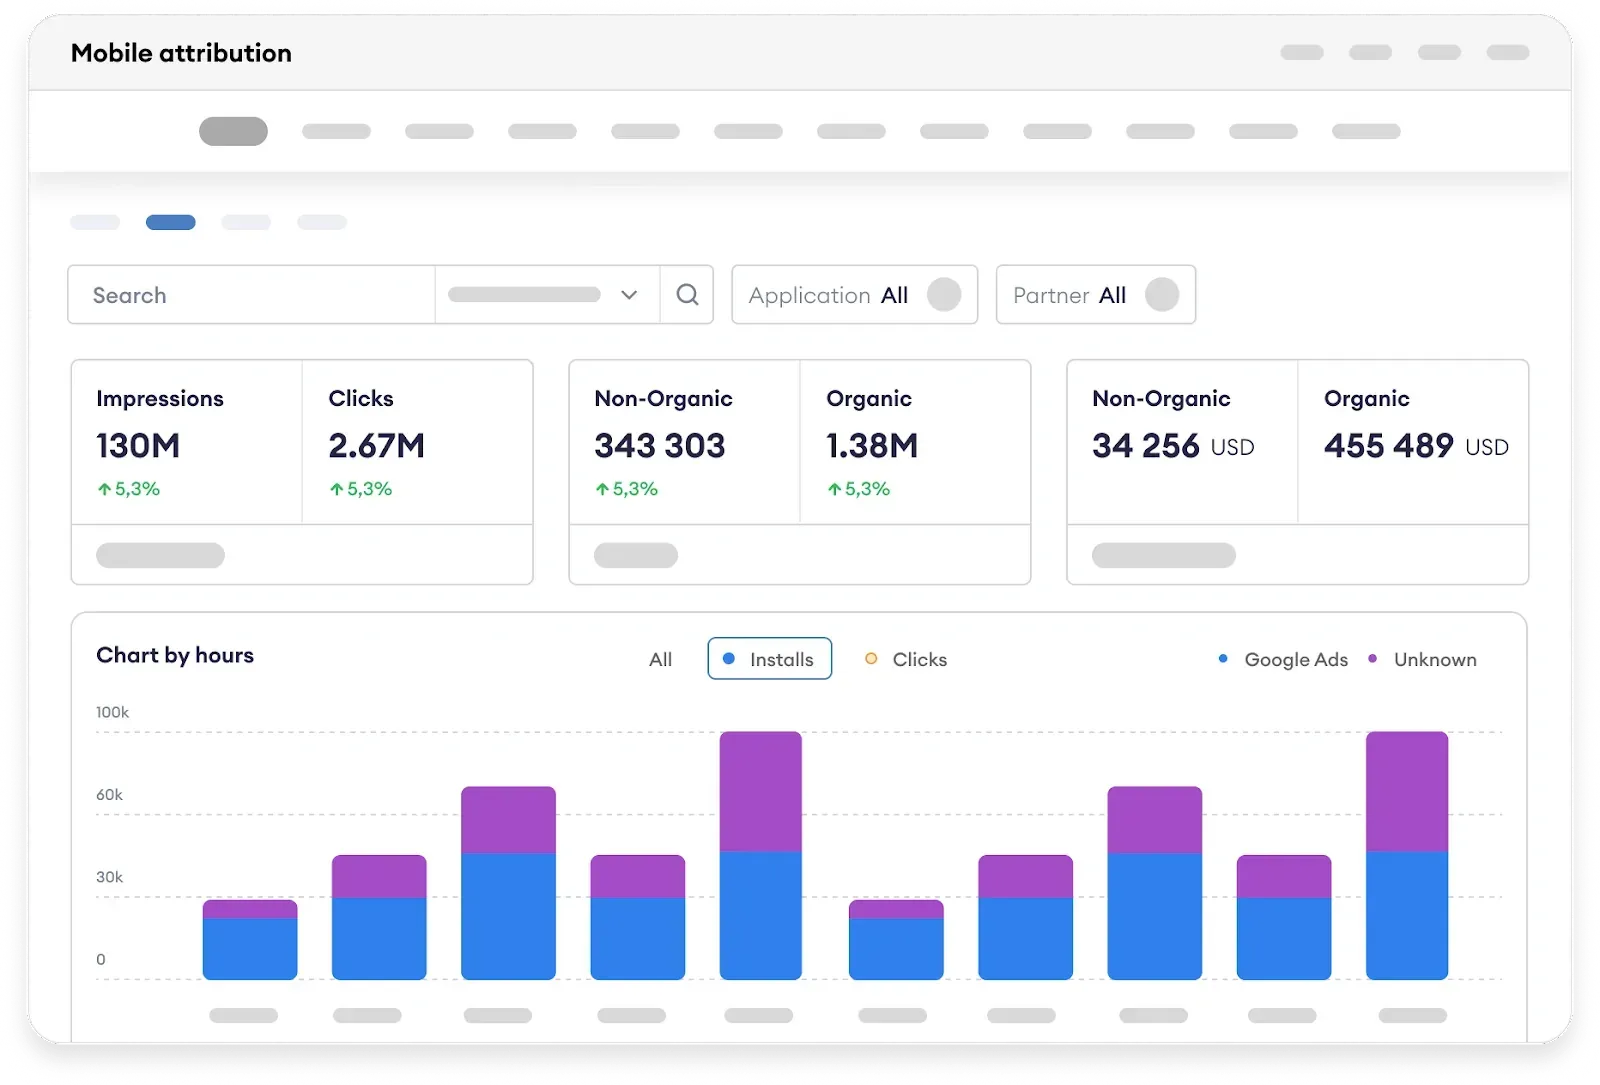Click the green arrow under Impressions
This screenshot has width=1600, height=1085.
click(104, 489)
